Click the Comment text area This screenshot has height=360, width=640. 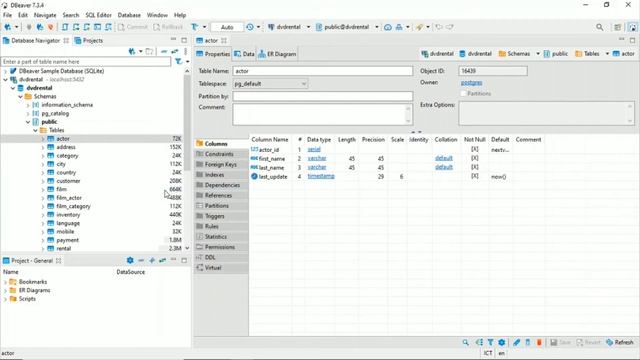pos(322,114)
